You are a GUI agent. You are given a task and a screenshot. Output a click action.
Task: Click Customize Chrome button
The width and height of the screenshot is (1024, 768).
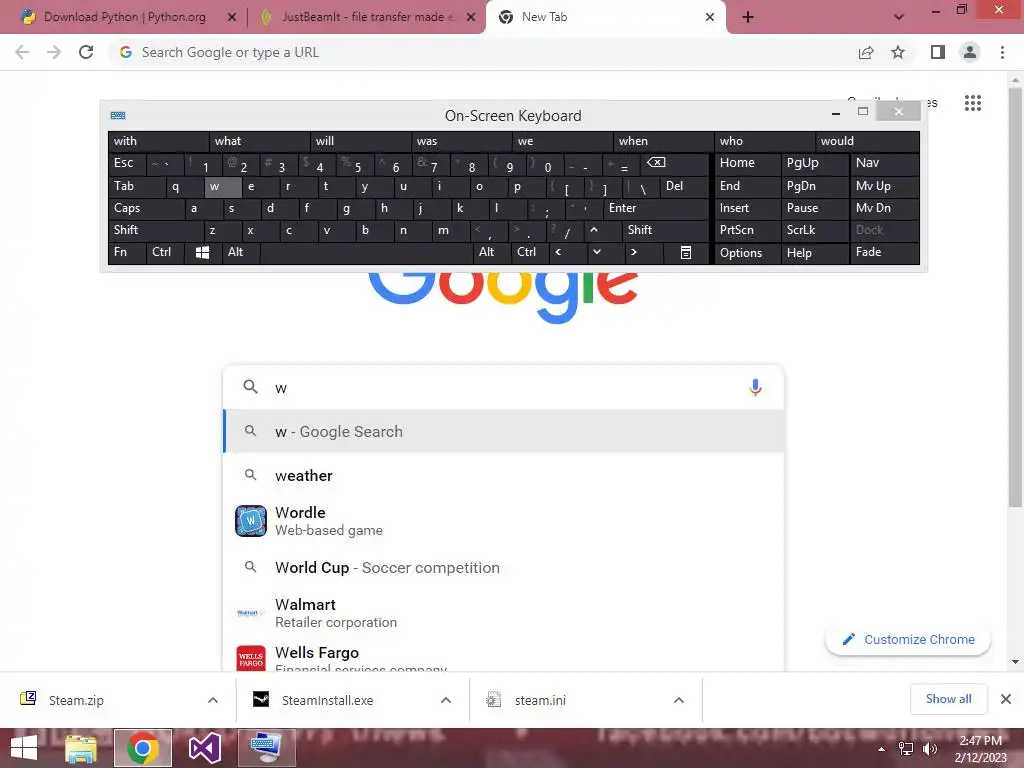point(908,639)
